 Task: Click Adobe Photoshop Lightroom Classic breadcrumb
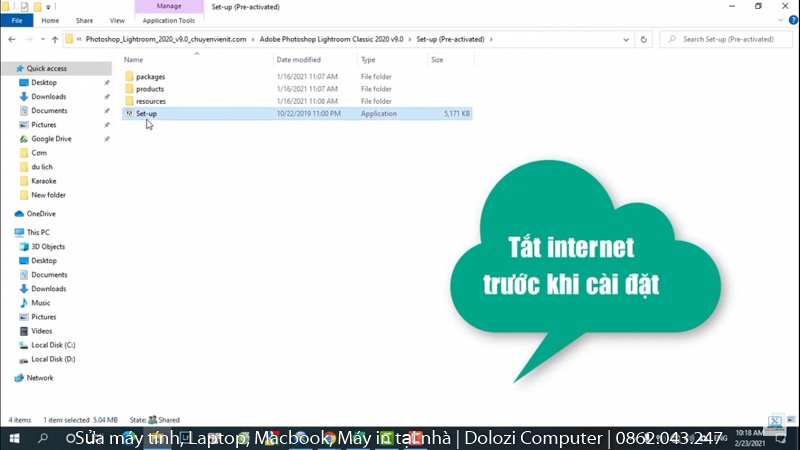point(331,39)
